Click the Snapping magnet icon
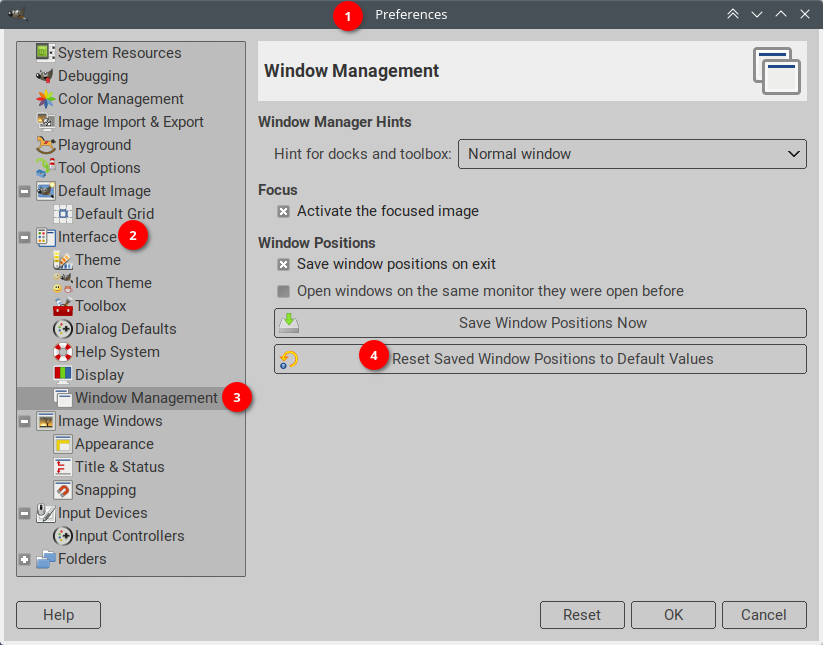 (62, 490)
